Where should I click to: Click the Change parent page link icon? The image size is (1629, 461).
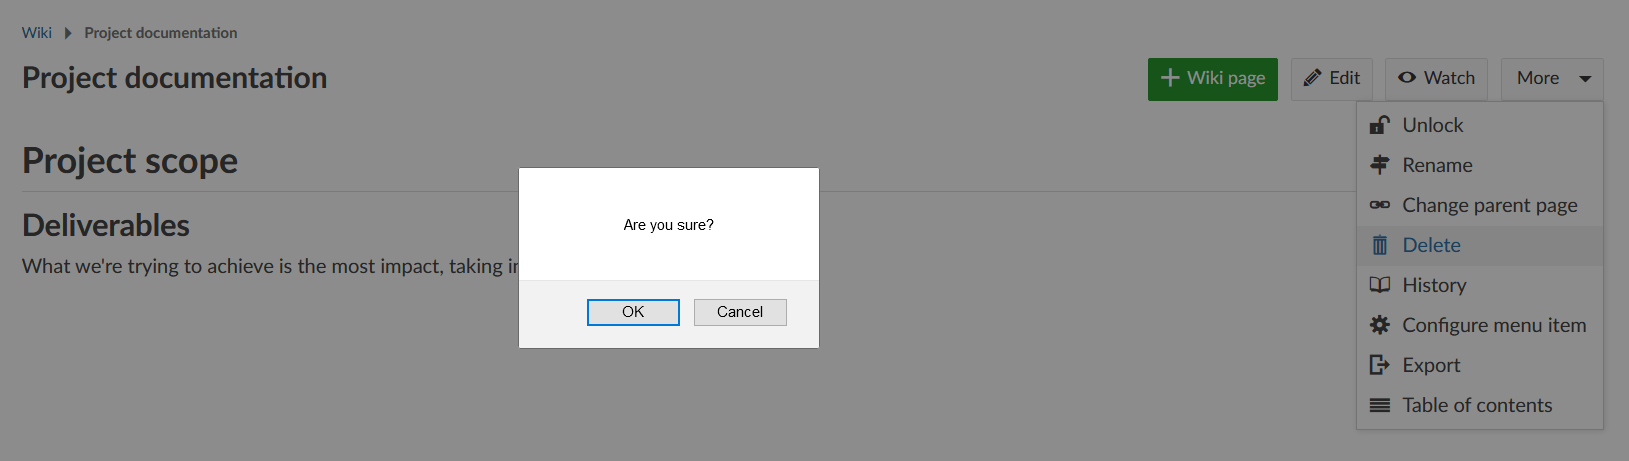point(1380,205)
